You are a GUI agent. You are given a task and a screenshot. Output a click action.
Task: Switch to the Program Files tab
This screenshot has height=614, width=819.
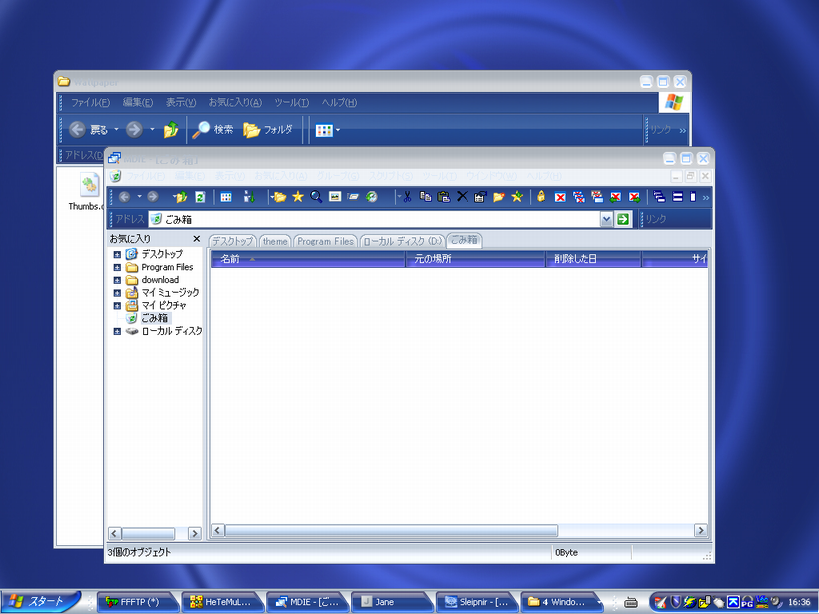(x=325, y=241)
